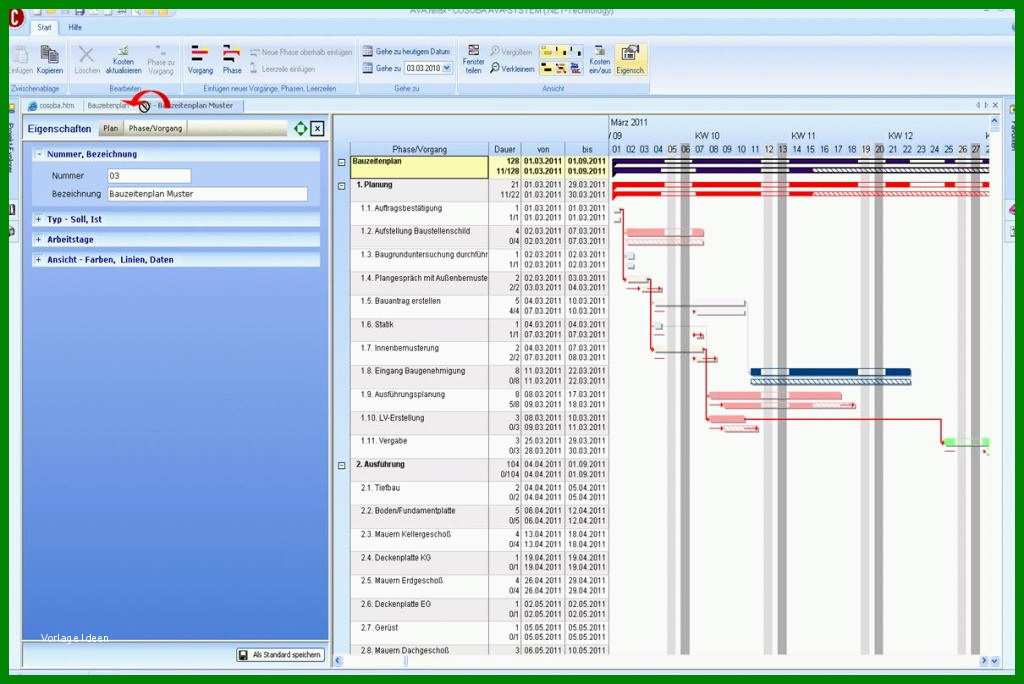The image size is (1024, 684).
Task: Switch to Bauzeitenplan Muster document tab
Action: 195,105
